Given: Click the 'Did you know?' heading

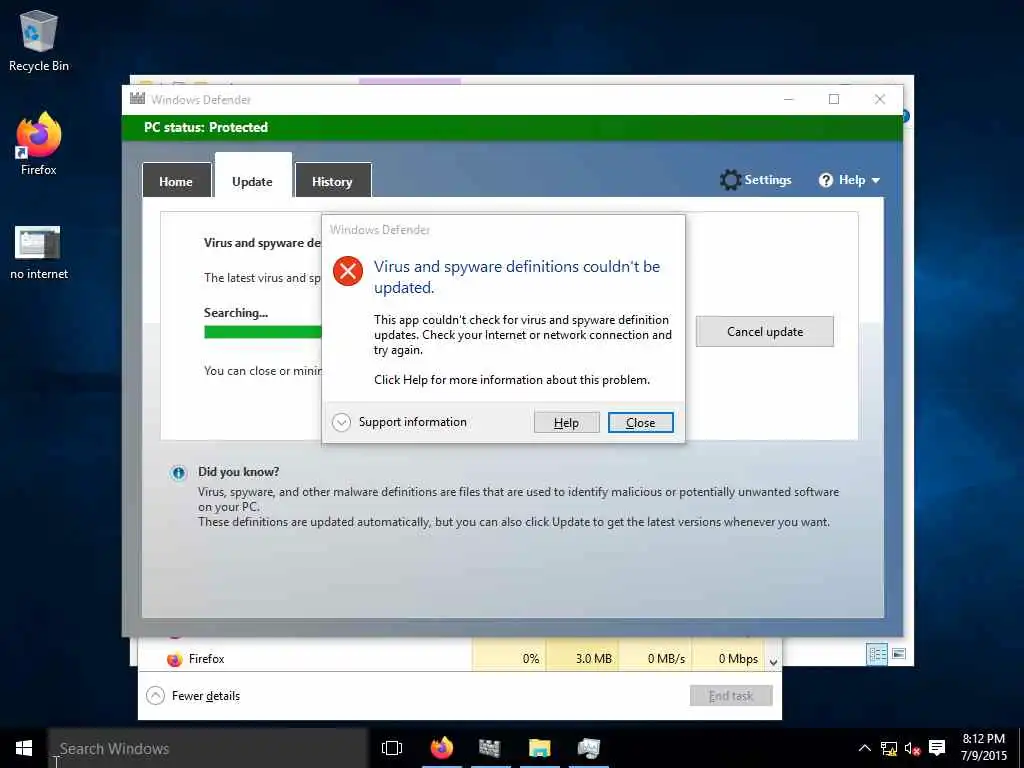Looking at the screenshot, I should (238, 472).
